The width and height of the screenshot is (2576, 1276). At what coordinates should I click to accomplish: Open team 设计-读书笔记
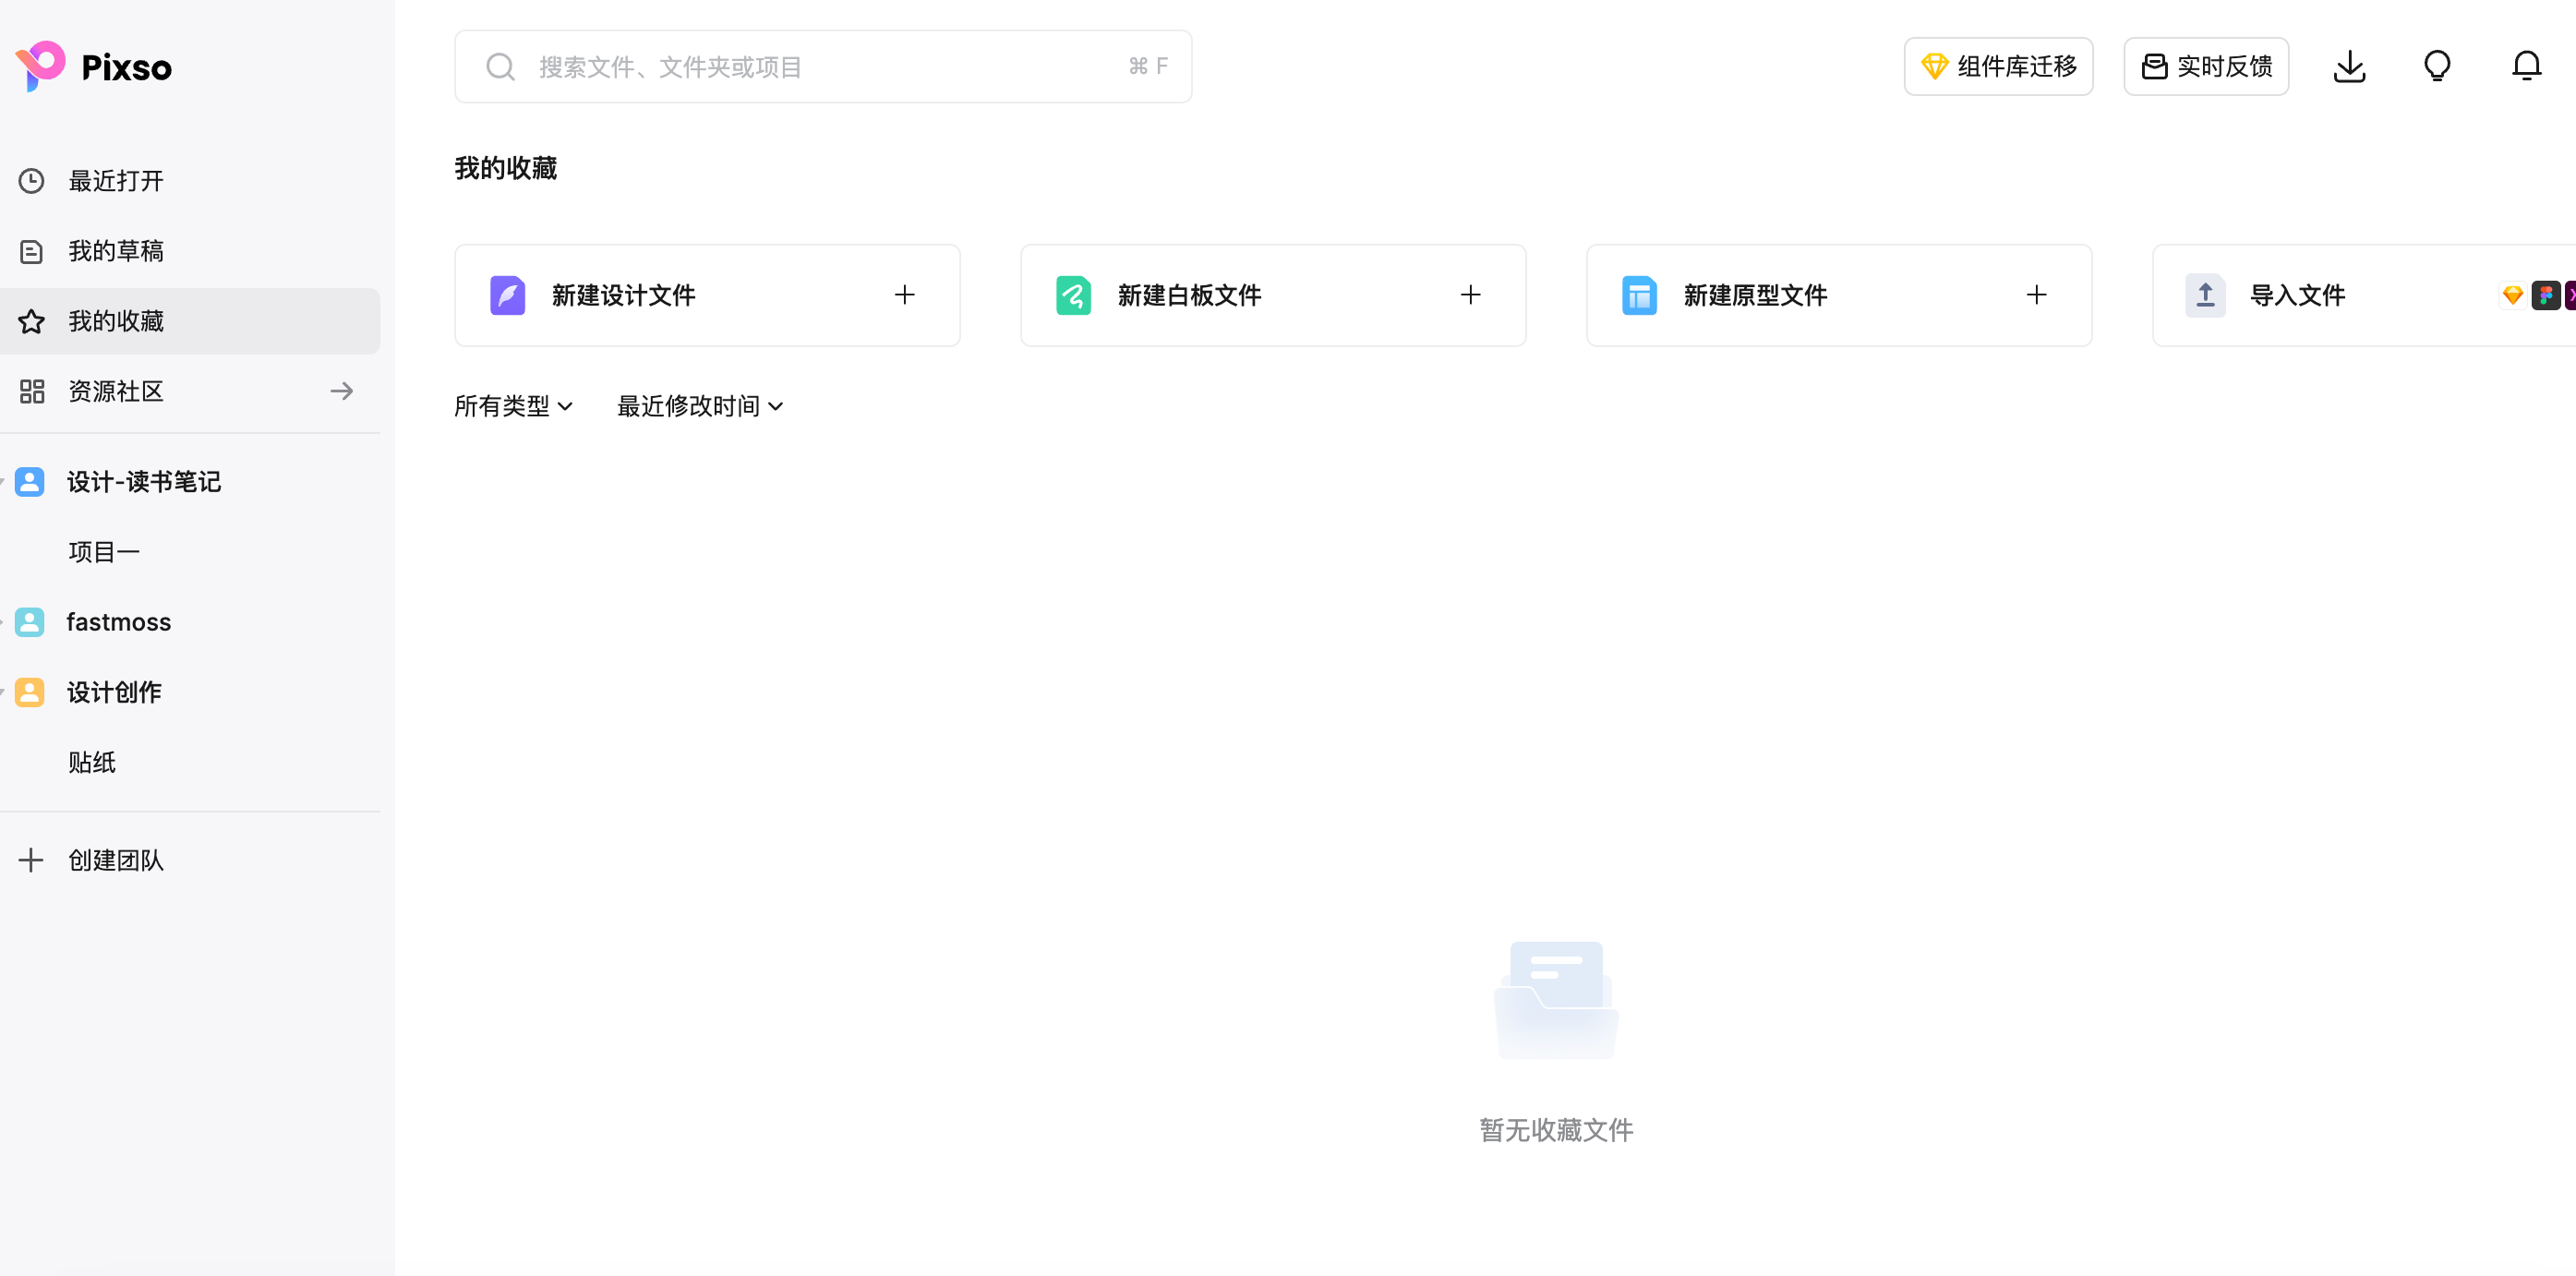pyautogui.click(x=144, y=482)
